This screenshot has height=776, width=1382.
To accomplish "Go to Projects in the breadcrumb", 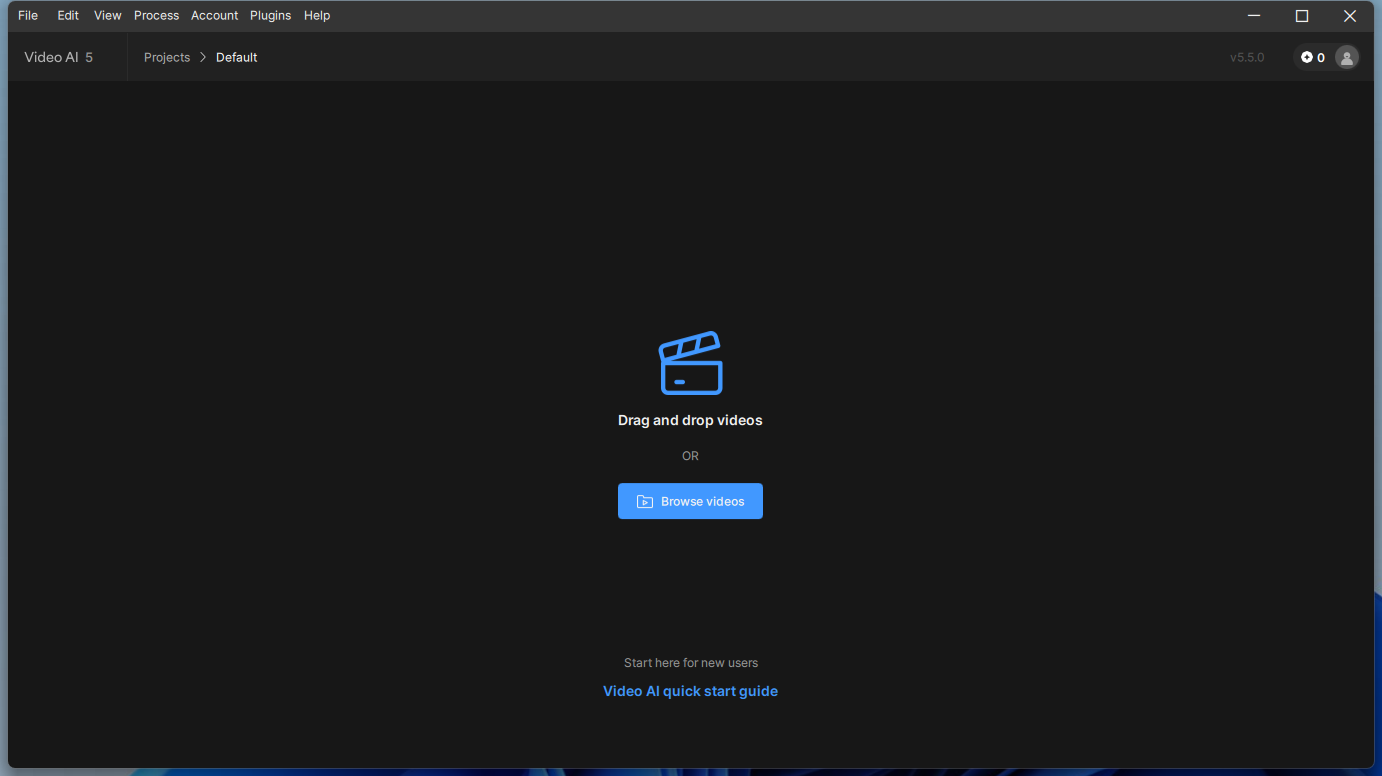I will 167,57.
